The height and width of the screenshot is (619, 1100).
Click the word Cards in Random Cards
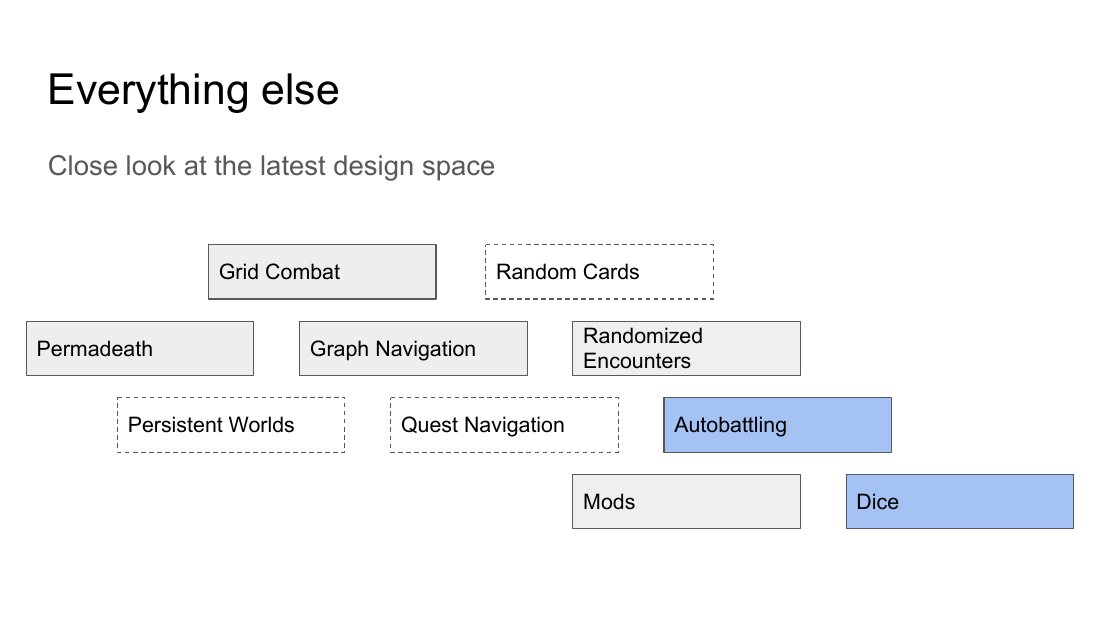coord(611,272)
